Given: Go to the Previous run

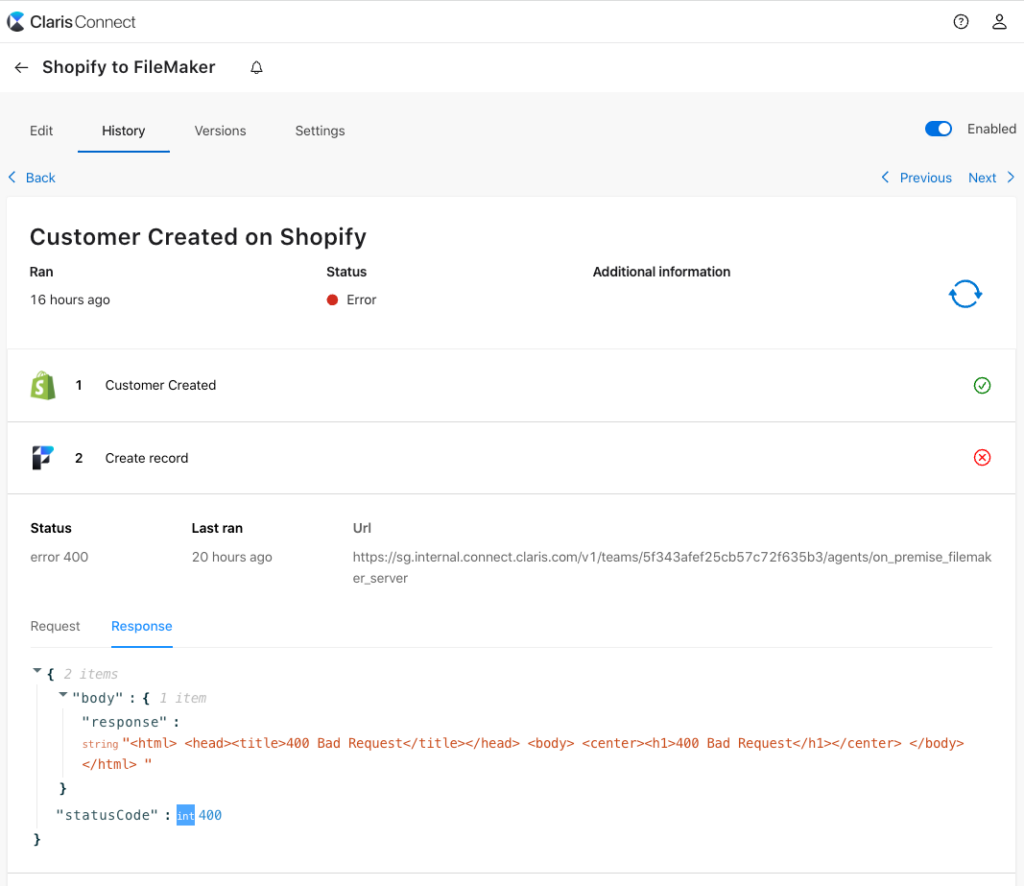Looking at the screenshot, I should coord(925,178).
